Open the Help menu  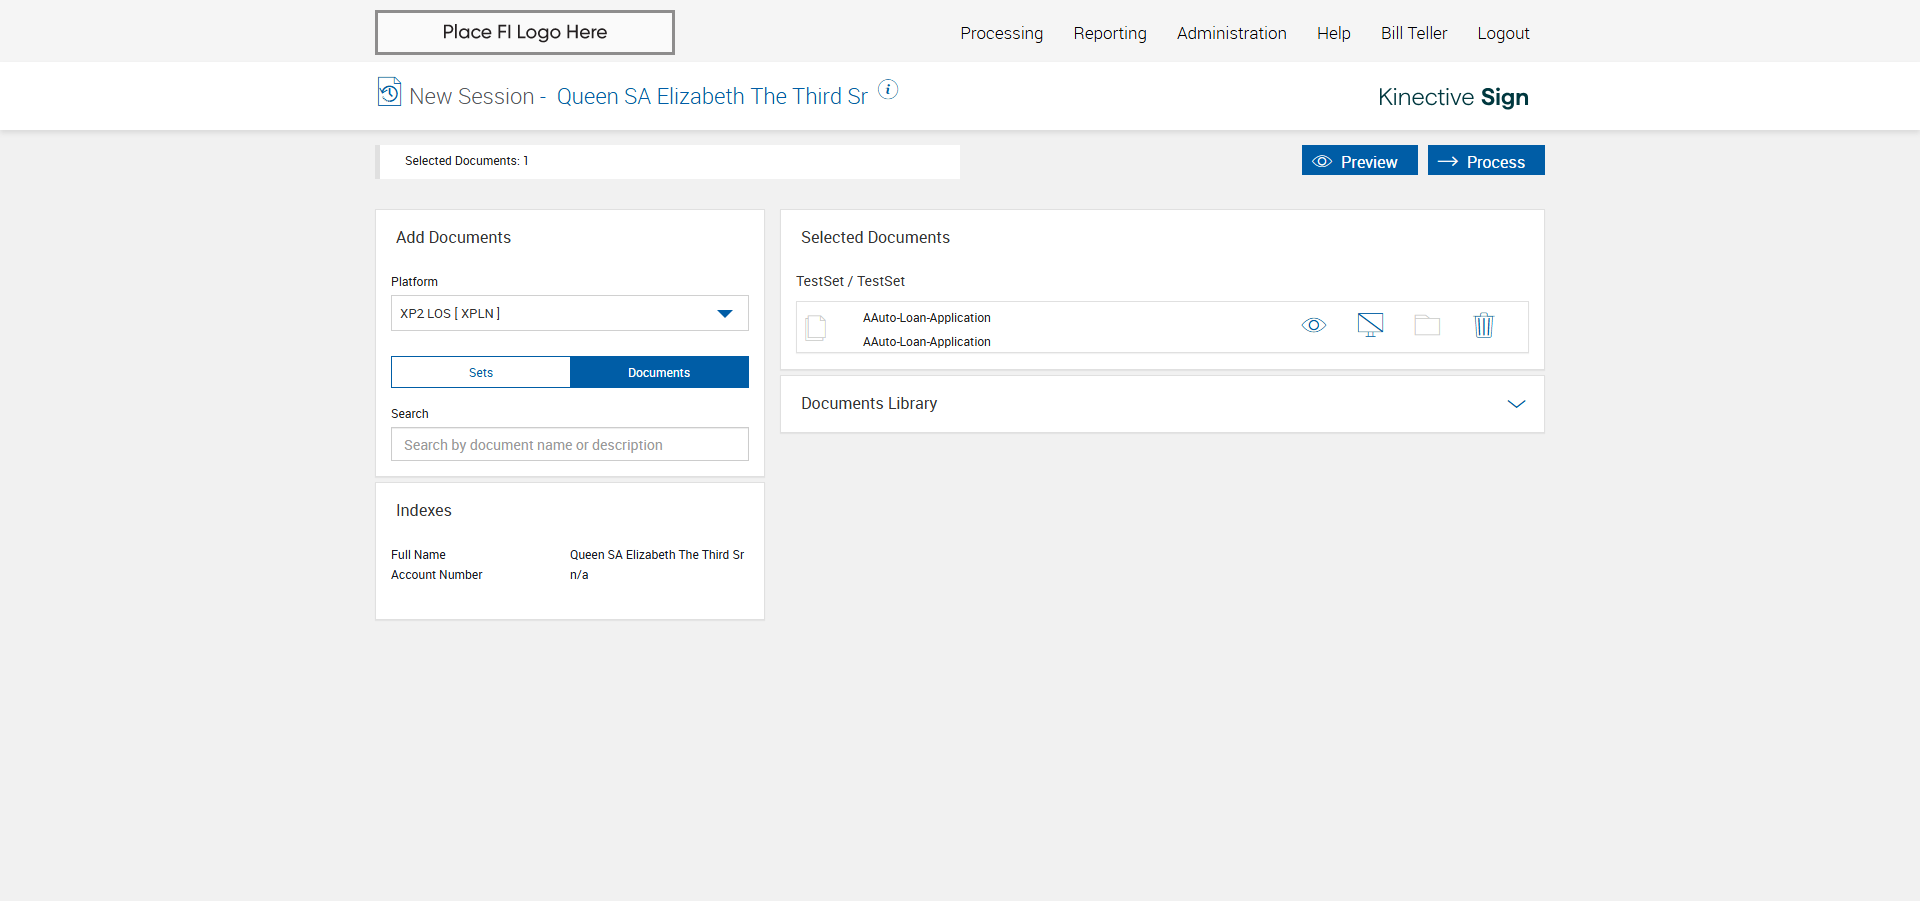(x=1333, y=33)
